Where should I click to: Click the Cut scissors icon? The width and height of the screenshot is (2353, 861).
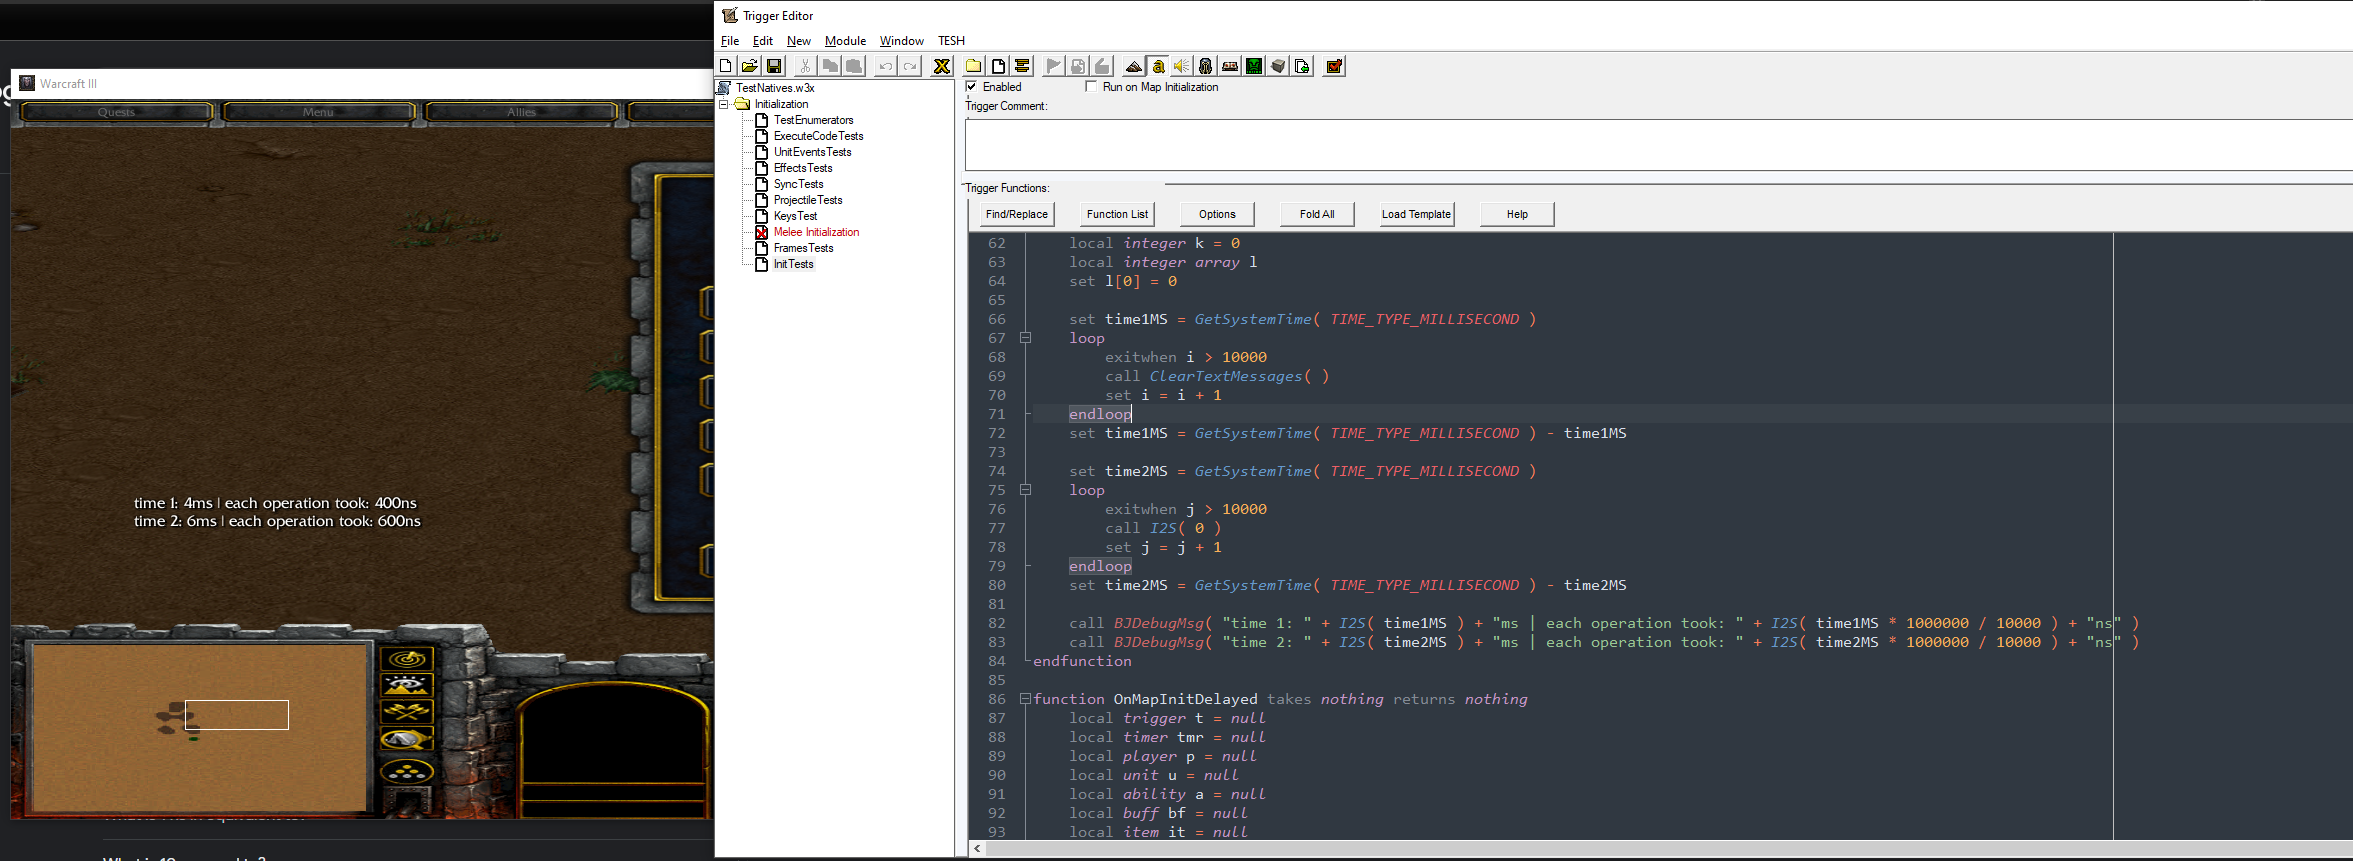click(x=804, y=66)
